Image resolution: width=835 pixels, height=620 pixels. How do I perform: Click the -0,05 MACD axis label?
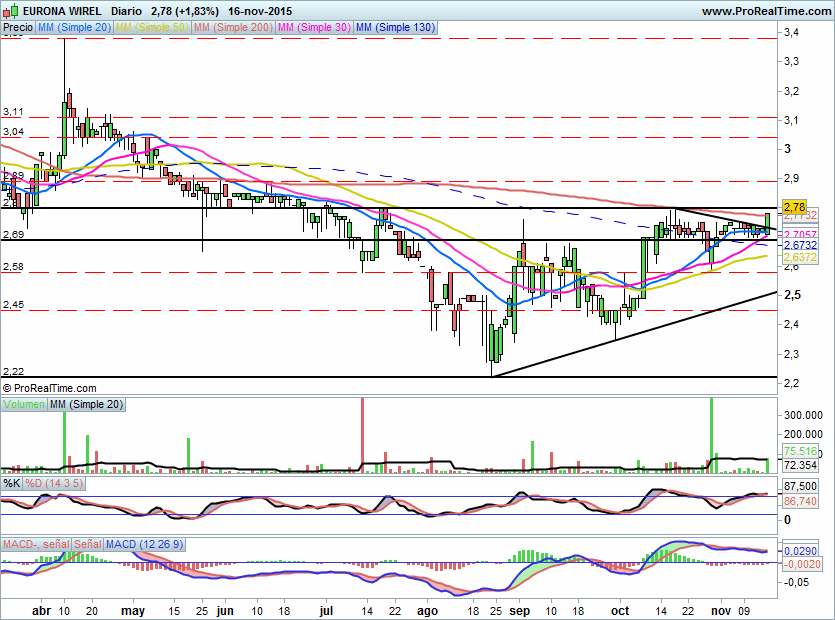coord(796,582)
